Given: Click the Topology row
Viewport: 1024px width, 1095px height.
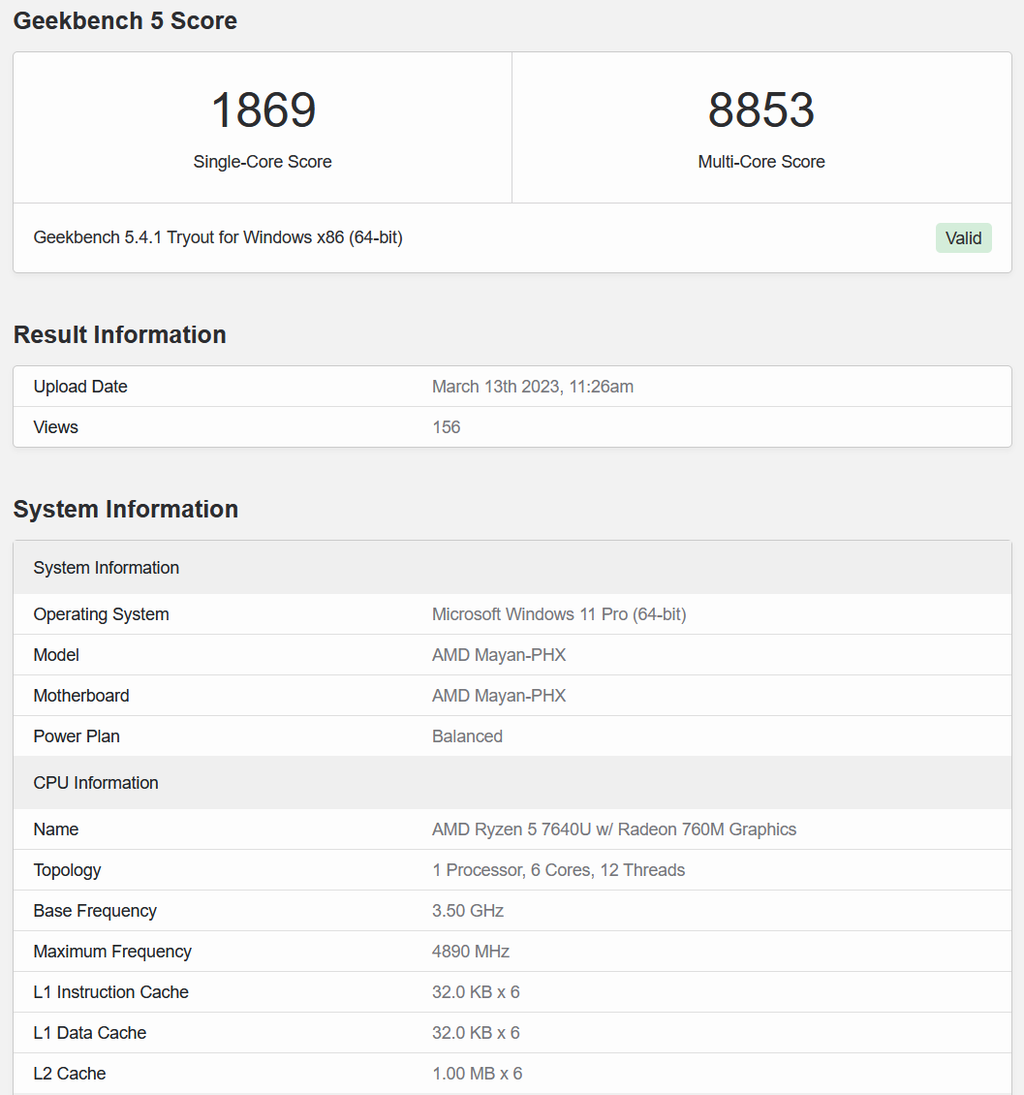Looking at the screenshot, I should (x=67, y=870).
